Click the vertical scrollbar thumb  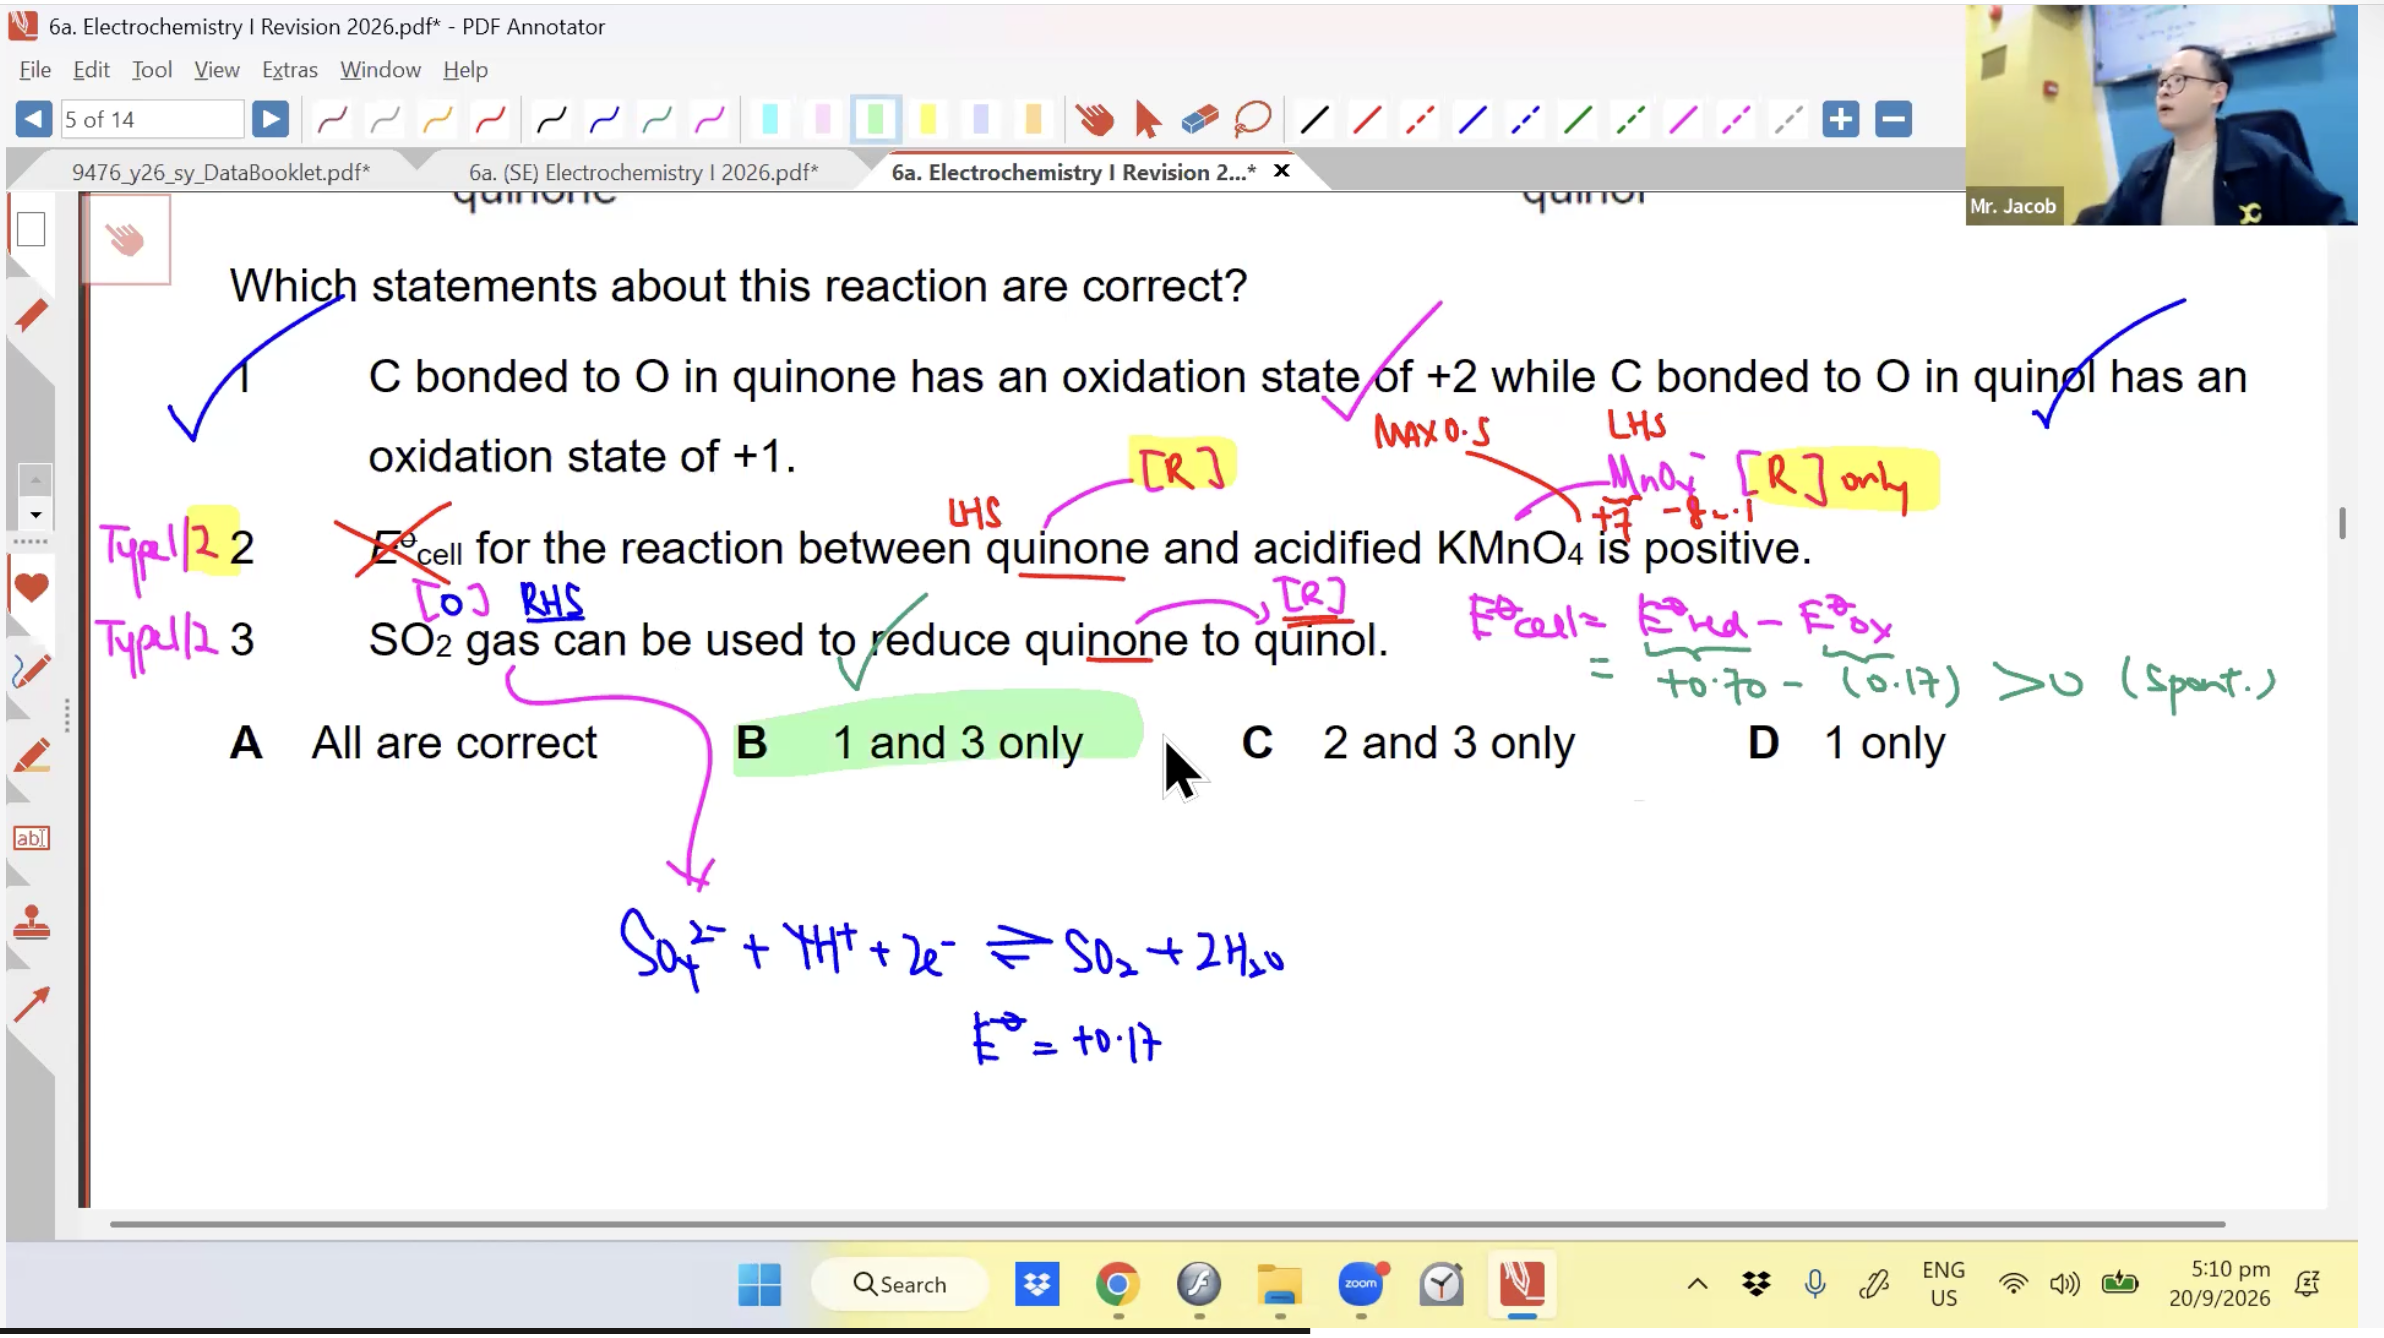(x=2342, y=523)
